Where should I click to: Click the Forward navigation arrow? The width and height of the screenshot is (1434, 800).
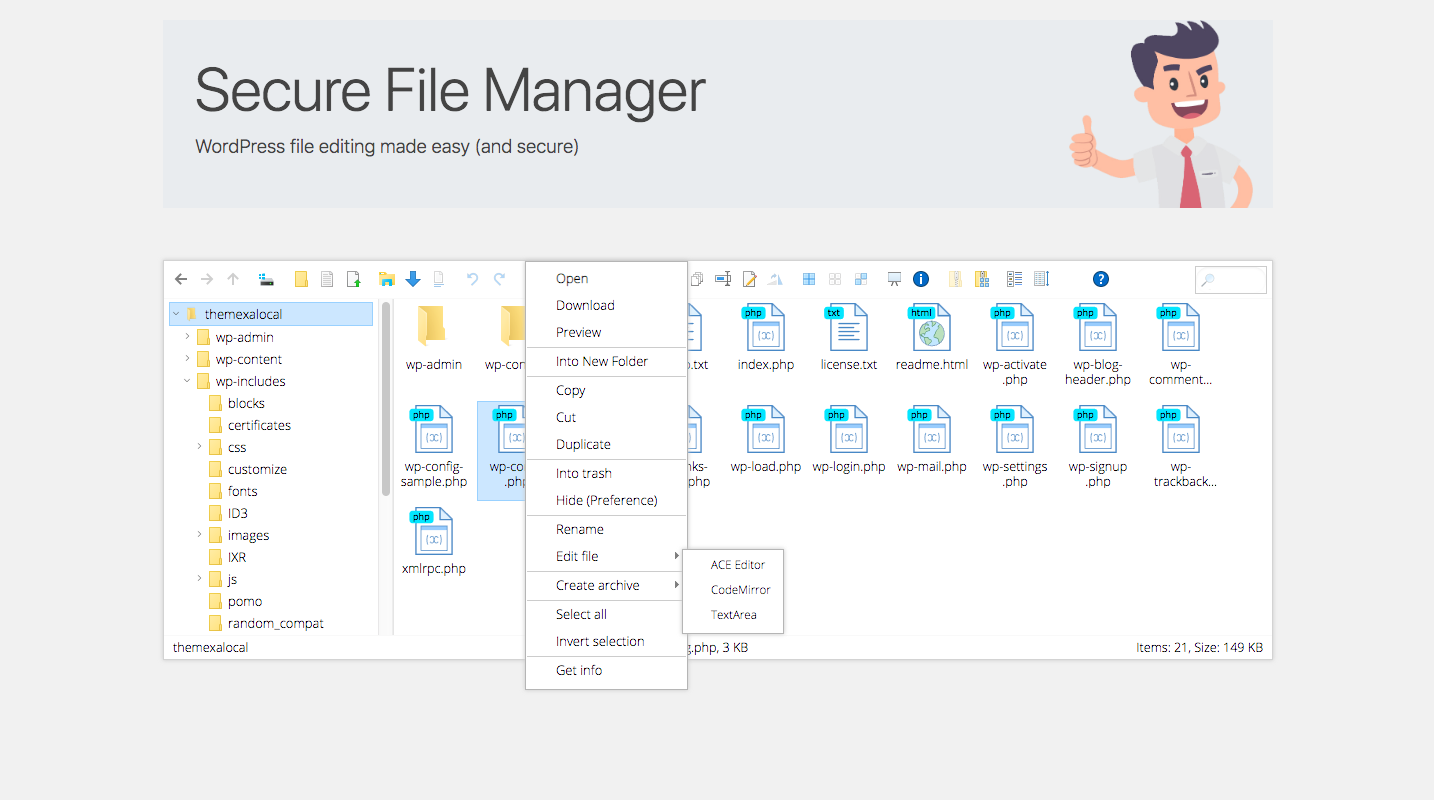(x=207, y=279)
